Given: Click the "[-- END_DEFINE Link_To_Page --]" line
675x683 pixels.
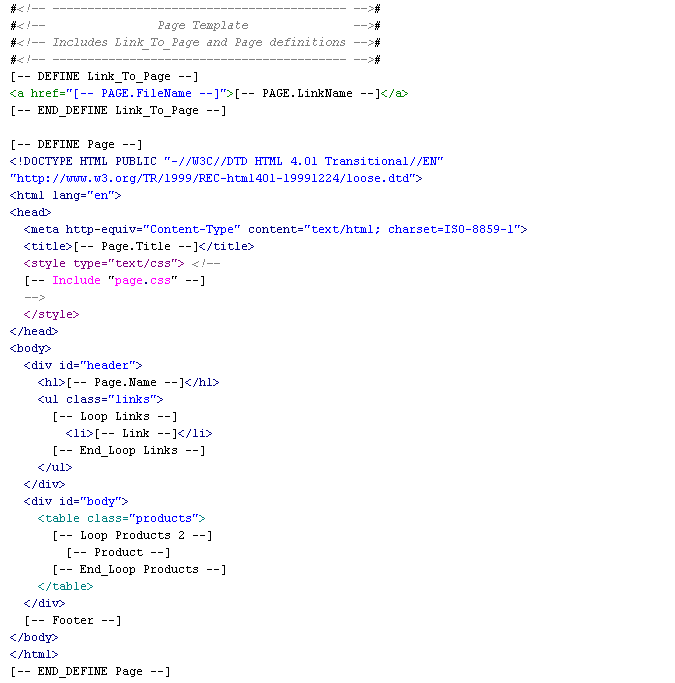Looking at the screenshot, I should (x=118, y=110).
